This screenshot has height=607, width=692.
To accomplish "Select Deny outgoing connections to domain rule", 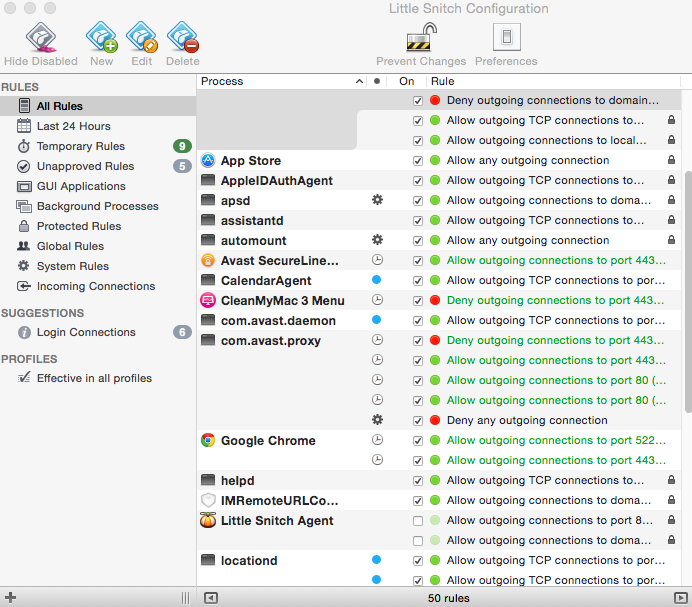I will click(553, 100).
